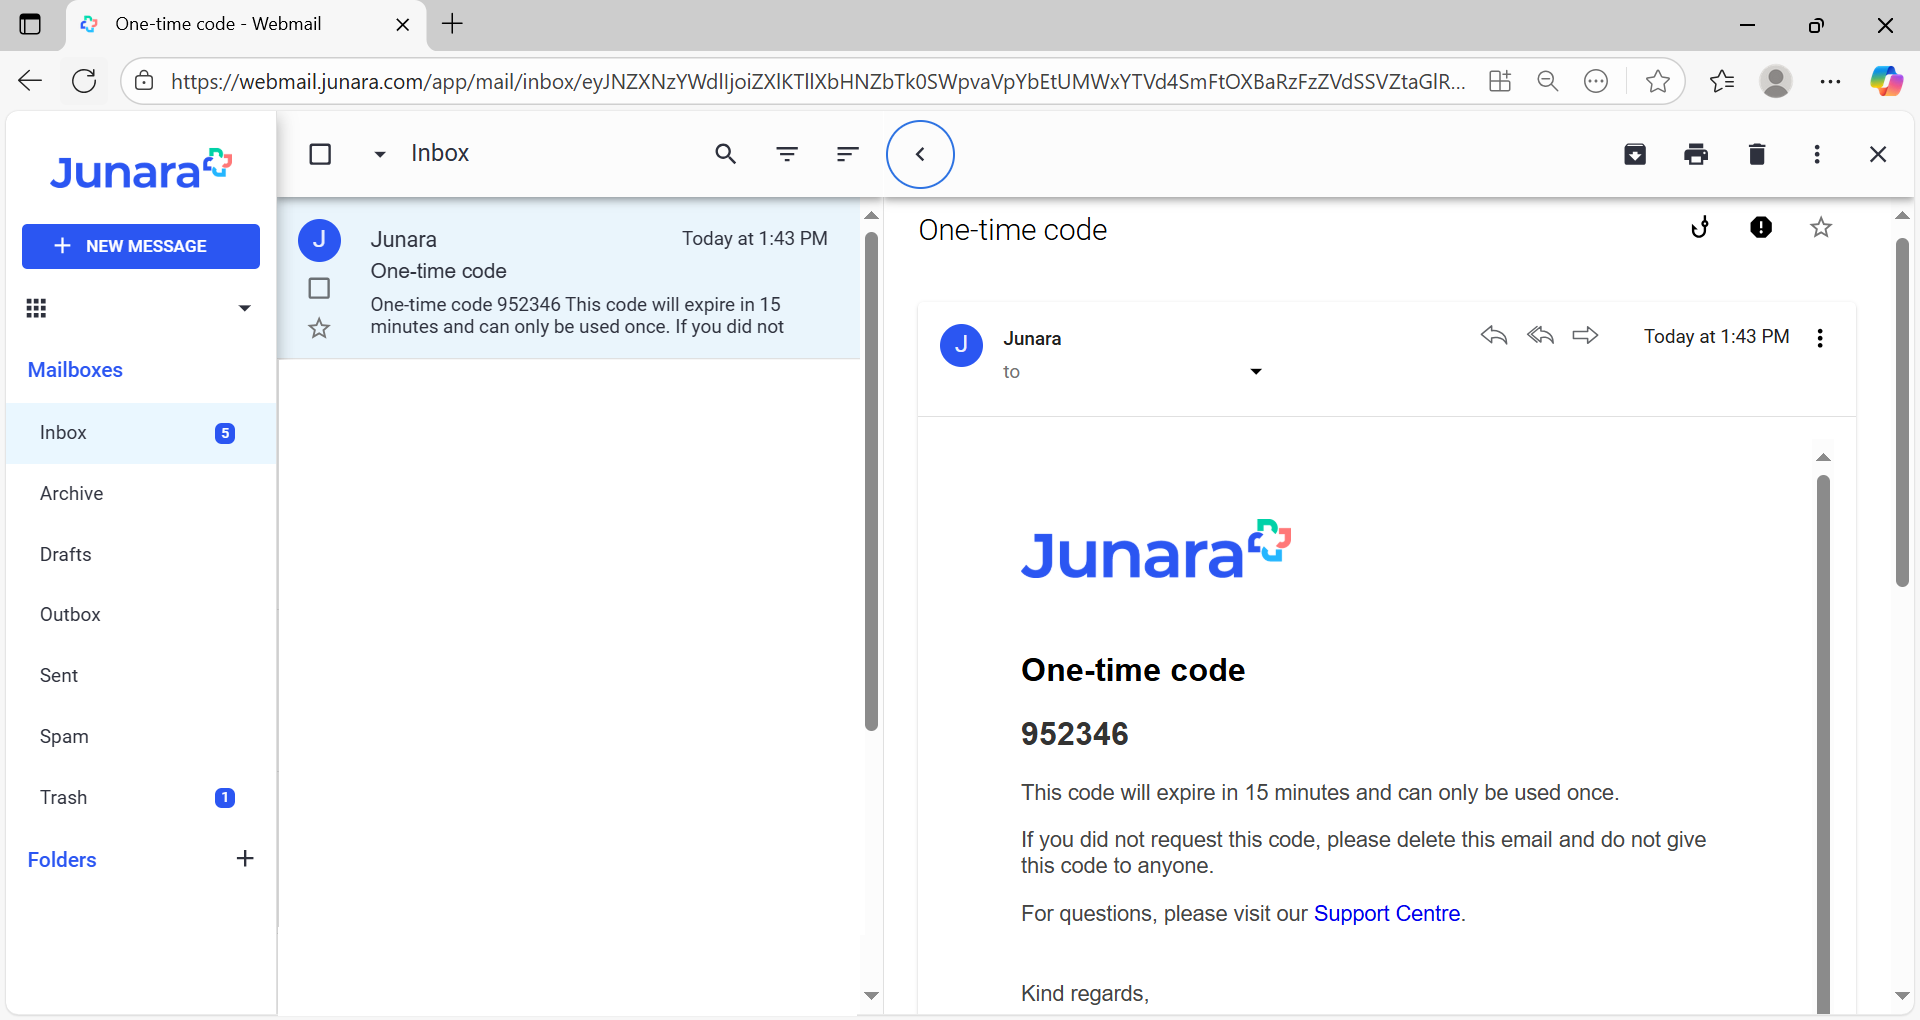Click the sender avatar J in the email header
Screen dimensions: 1920x1020
[x=961, y=345]
